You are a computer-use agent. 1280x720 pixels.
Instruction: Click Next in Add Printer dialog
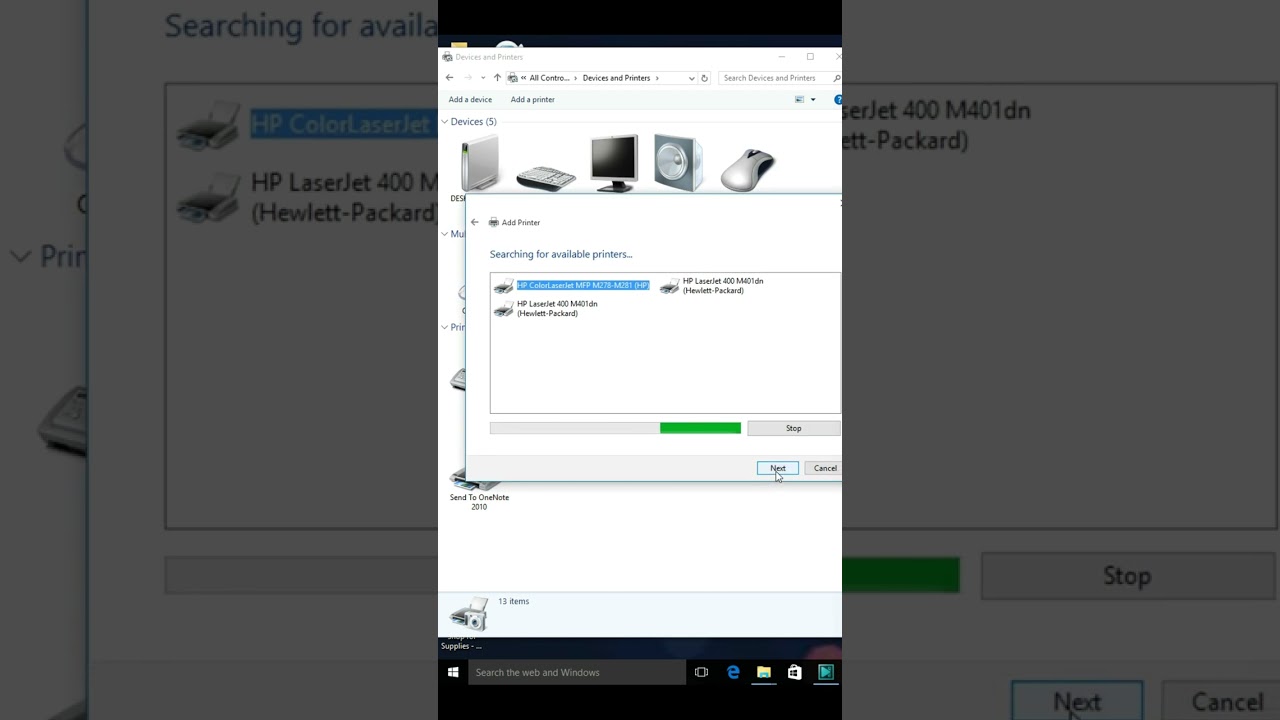point(778,468)
